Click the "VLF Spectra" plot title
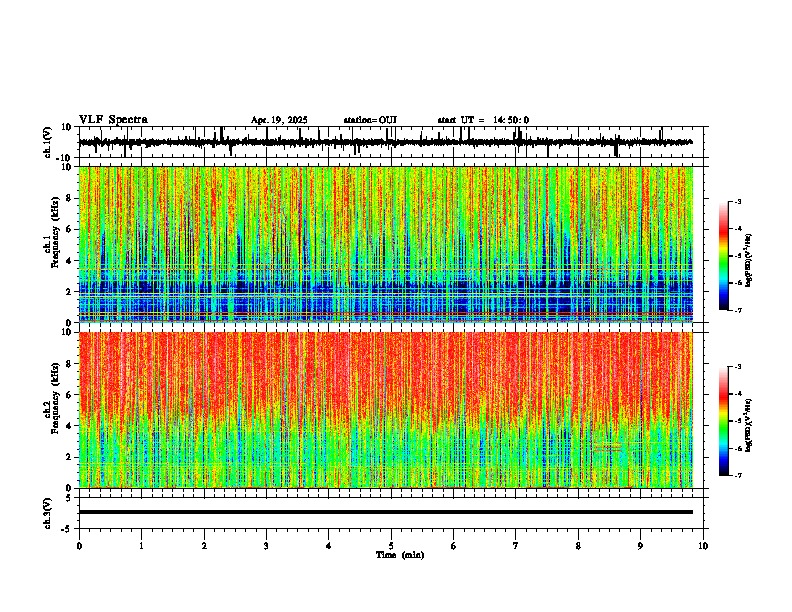Image resolution: width=792 pixels, height=612 pixels. point(113,120)
